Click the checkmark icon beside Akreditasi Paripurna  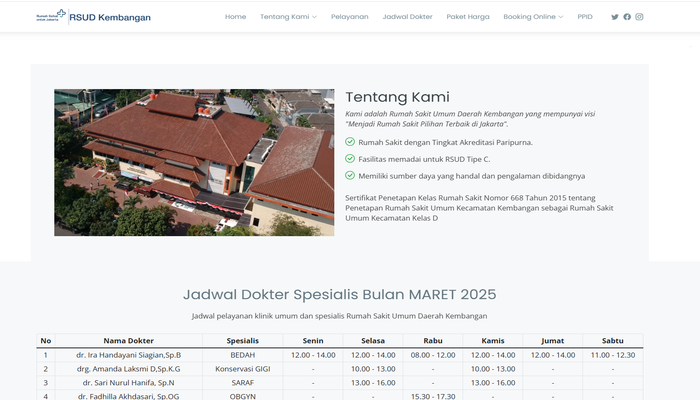[x=350, y=142]
